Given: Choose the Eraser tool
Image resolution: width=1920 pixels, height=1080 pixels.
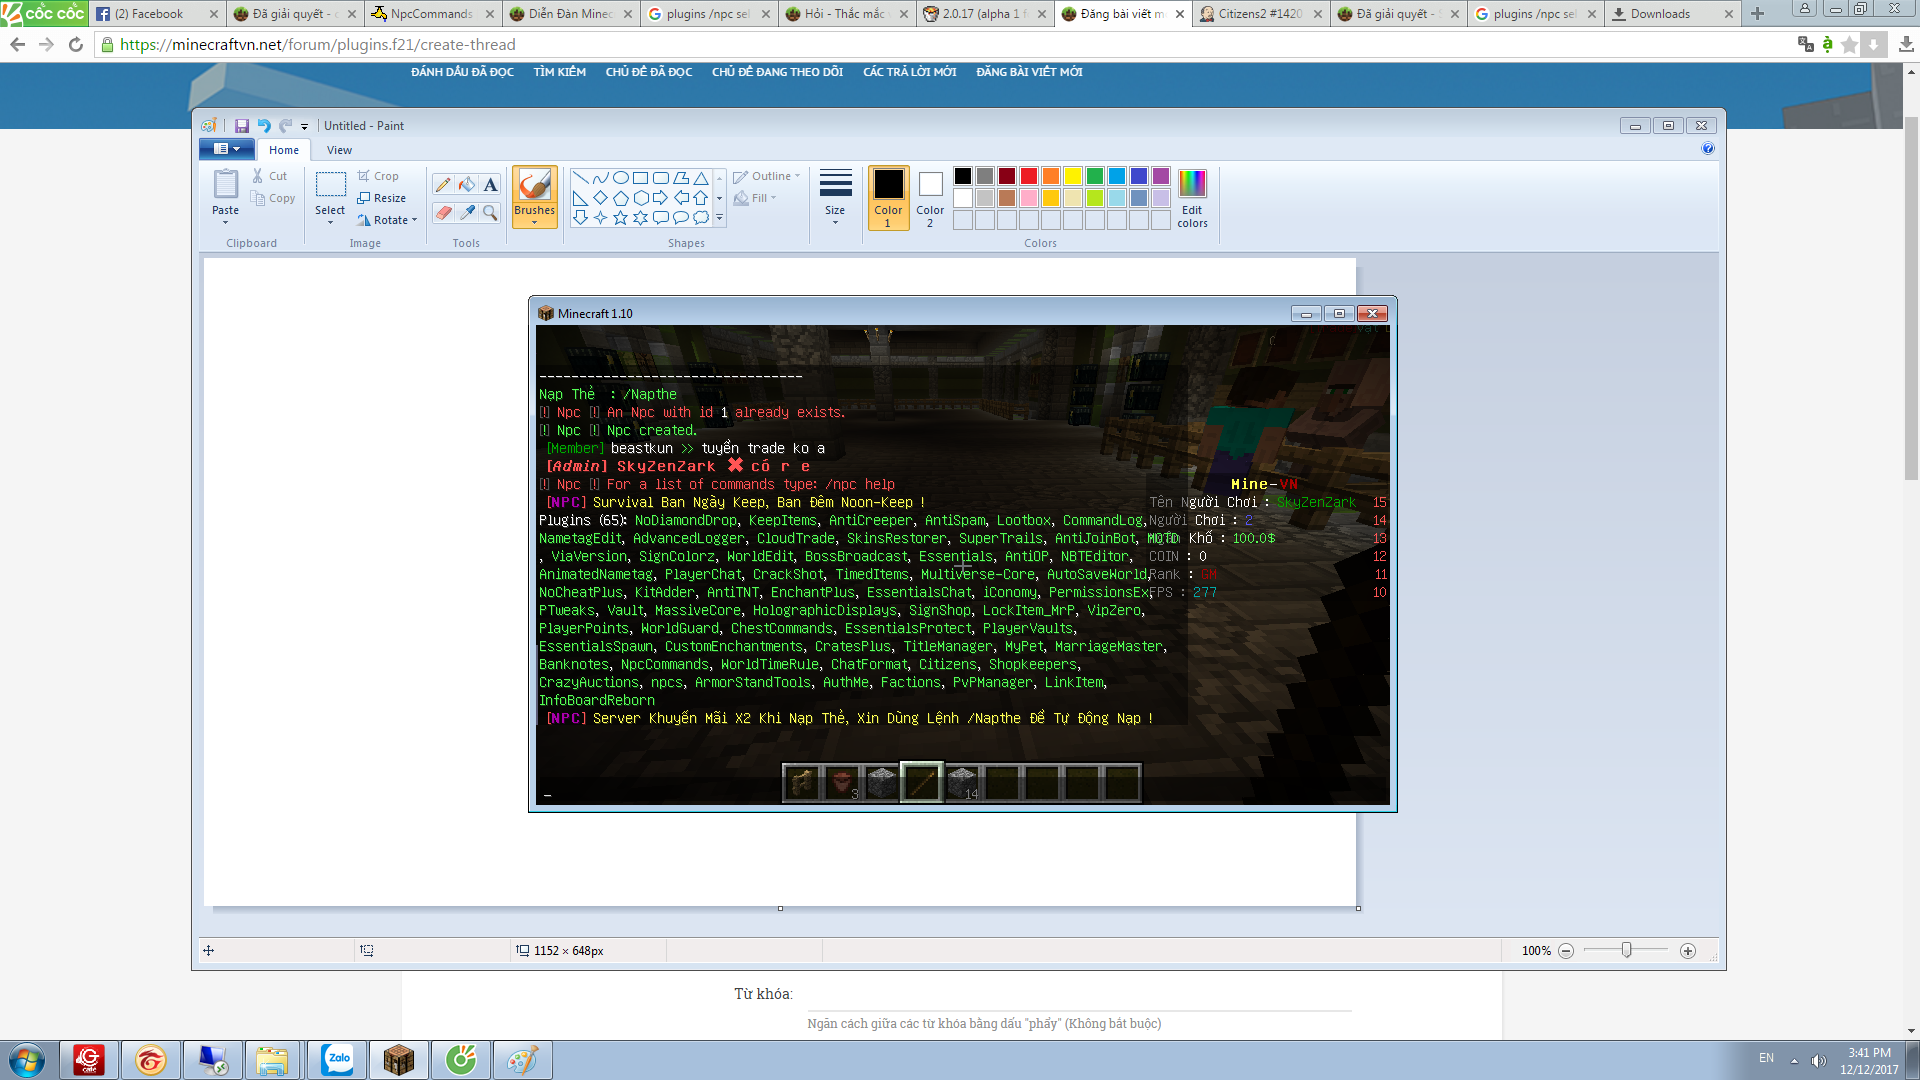Looking at the screenshot, I should click(443, 212).
